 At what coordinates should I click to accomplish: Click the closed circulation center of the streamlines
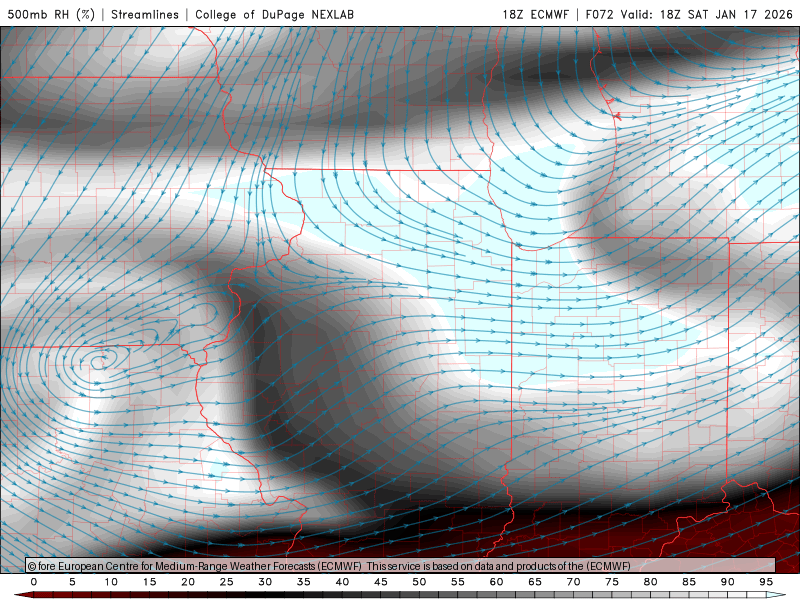[98, 362]
